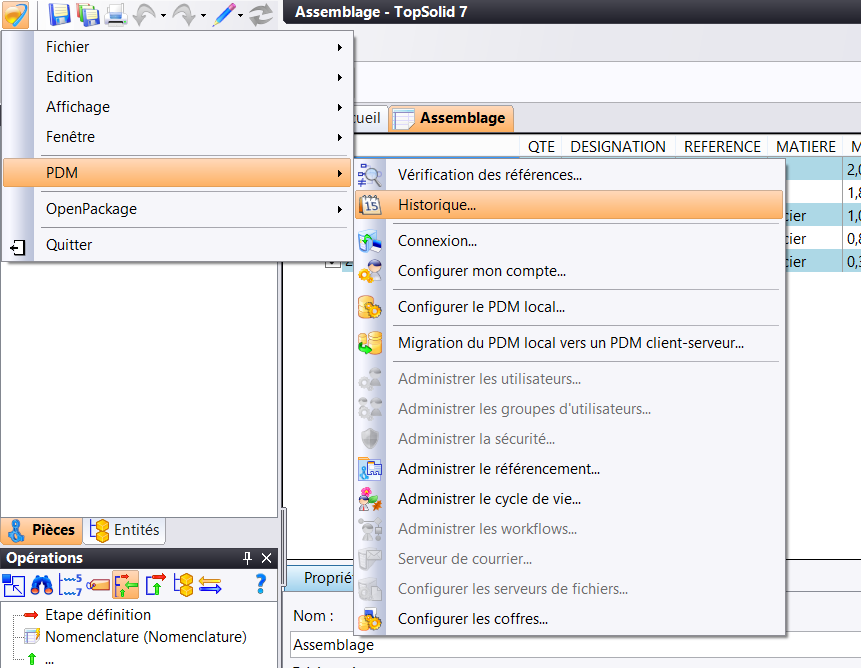Open Configurer mon compte
The width and height of the screenshot is (861, 668).
point(569,271)
